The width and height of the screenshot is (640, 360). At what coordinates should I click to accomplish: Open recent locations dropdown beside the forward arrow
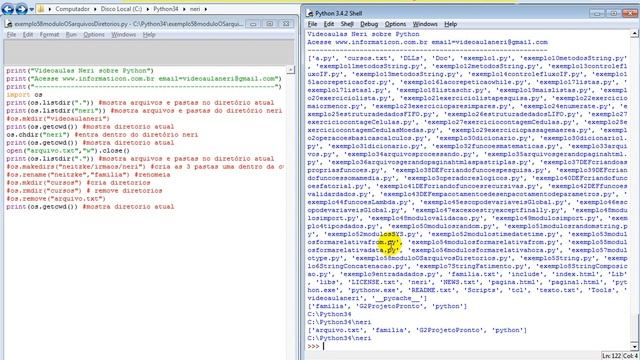(31, 9)
